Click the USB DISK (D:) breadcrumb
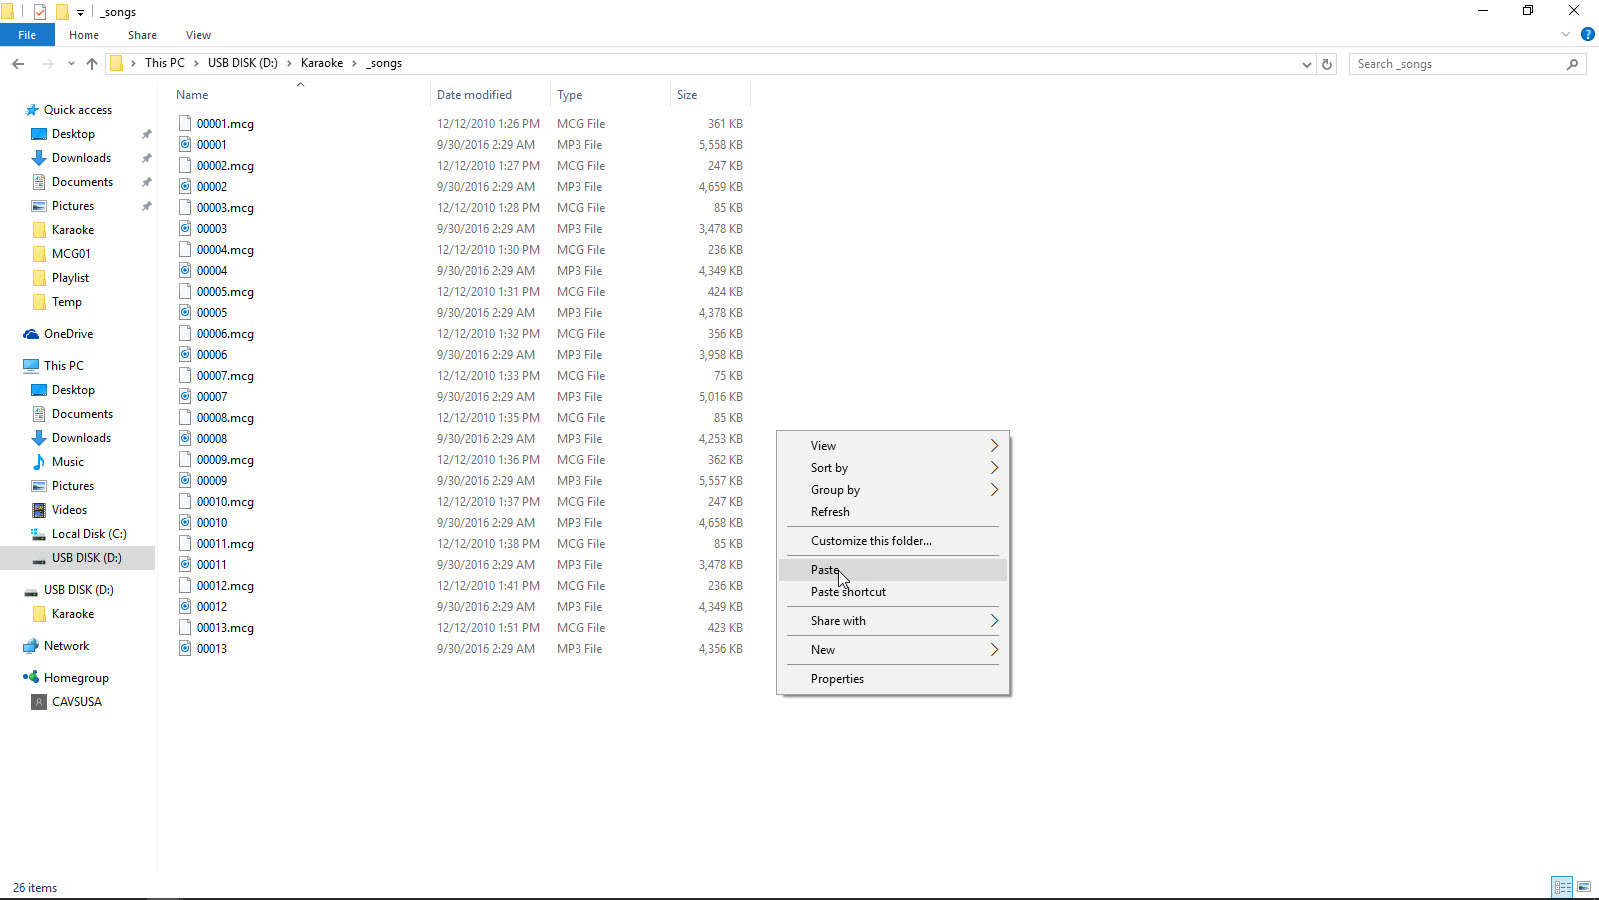This screenshot has width=1599, height=900. click(x=243, y=63)
